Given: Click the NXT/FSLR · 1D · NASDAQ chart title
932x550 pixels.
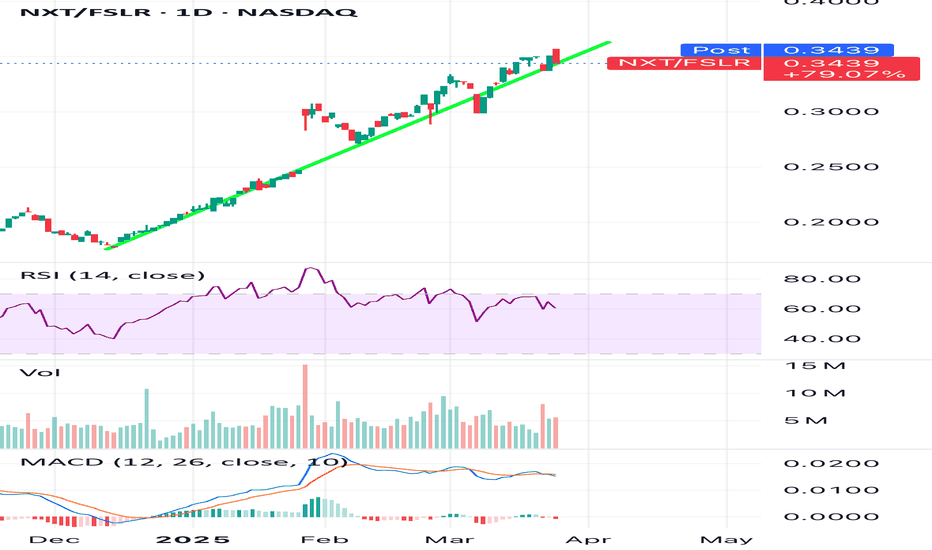Looking at the screenshot, I should coord(188,12).
